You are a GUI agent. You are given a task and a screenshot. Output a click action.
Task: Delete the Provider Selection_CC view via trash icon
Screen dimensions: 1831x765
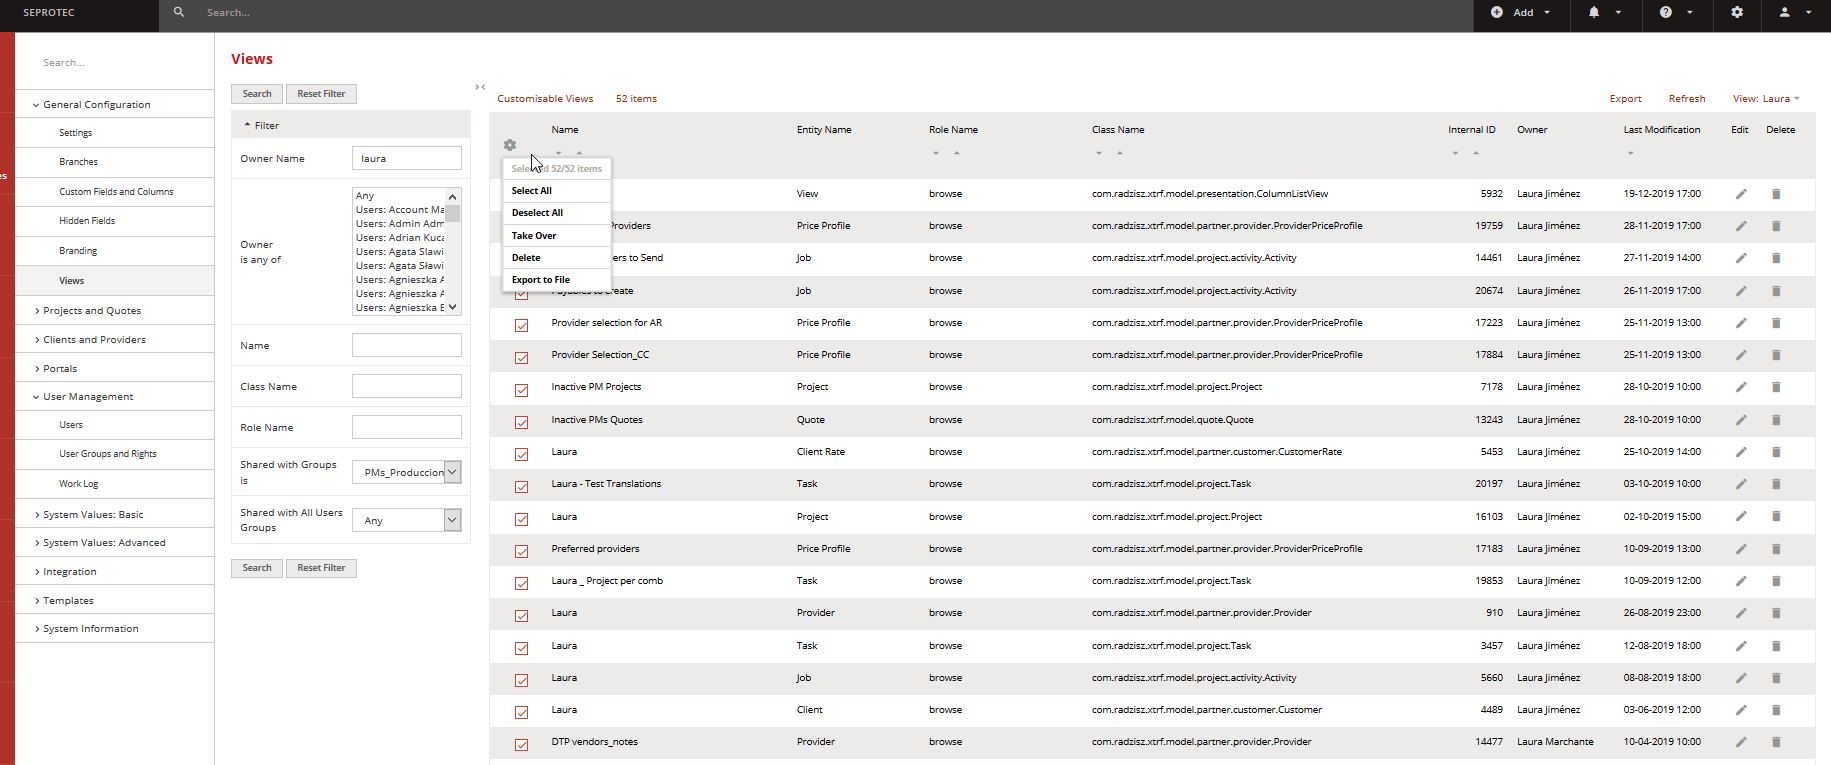1776,355
